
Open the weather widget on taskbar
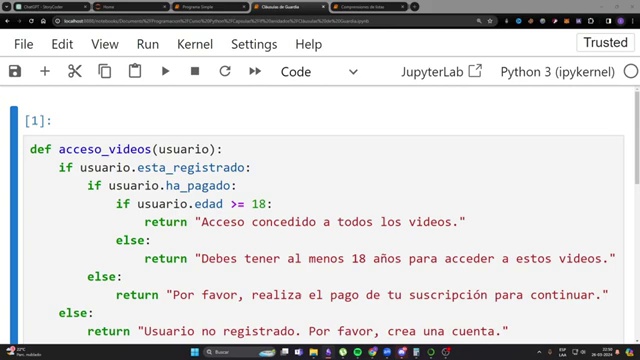[x=24, y=352]
